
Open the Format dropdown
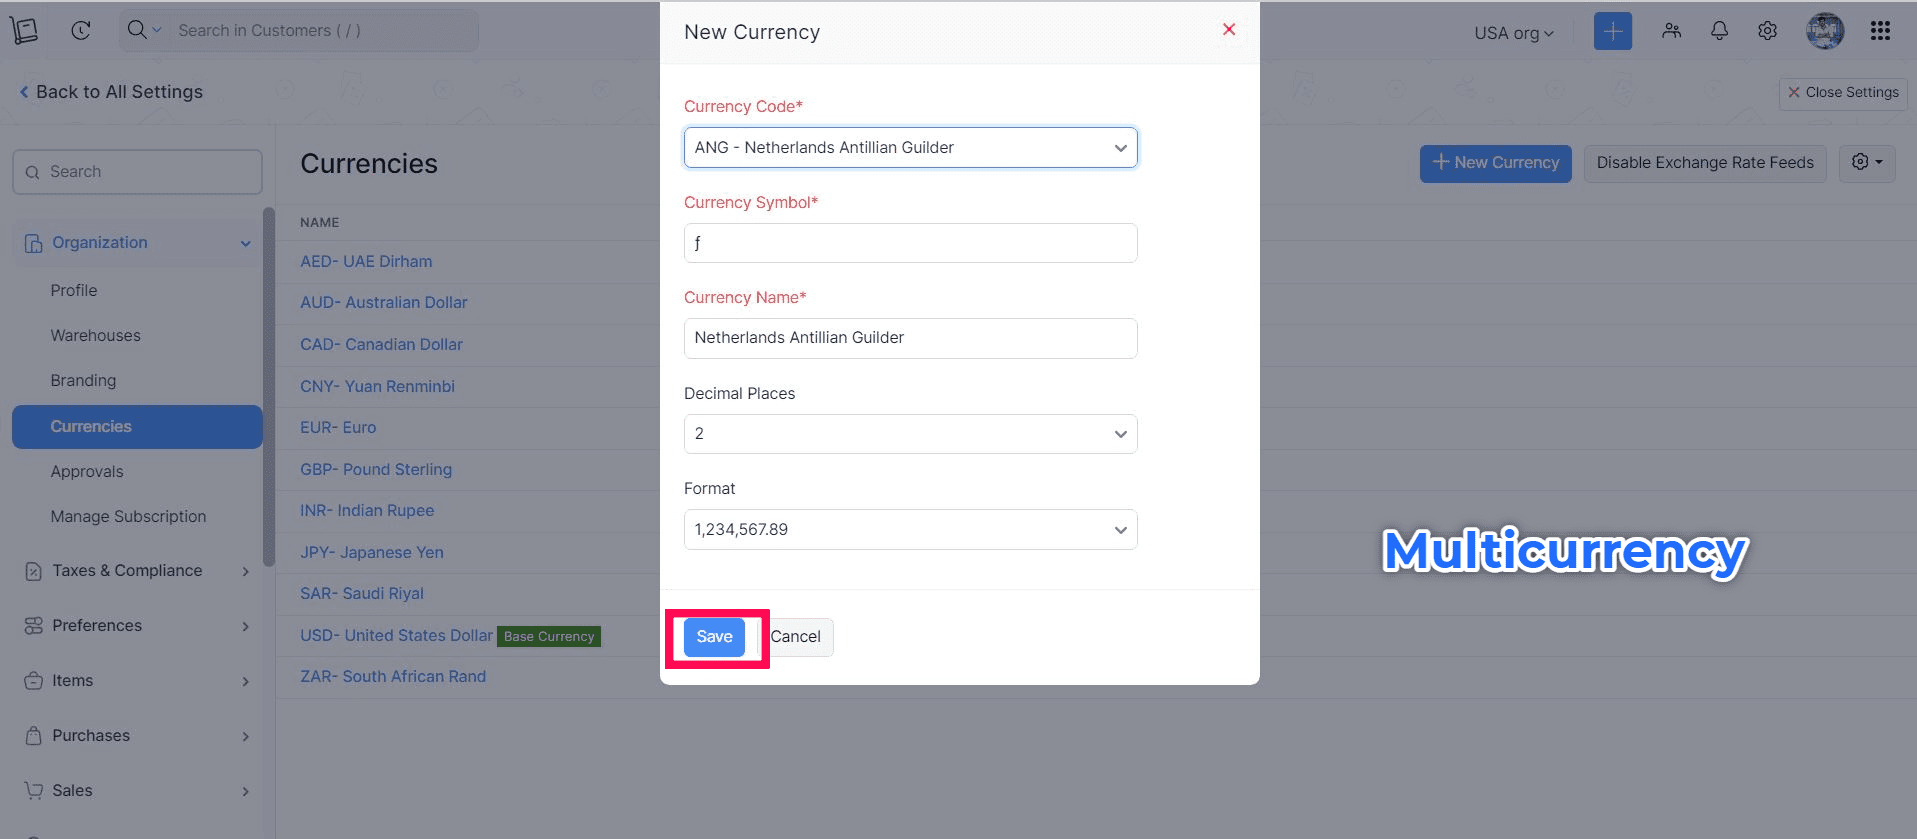[910, 530]
